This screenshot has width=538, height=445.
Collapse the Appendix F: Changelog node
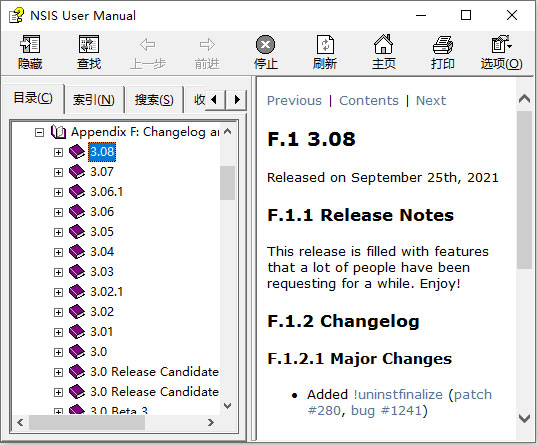point(40,132)
